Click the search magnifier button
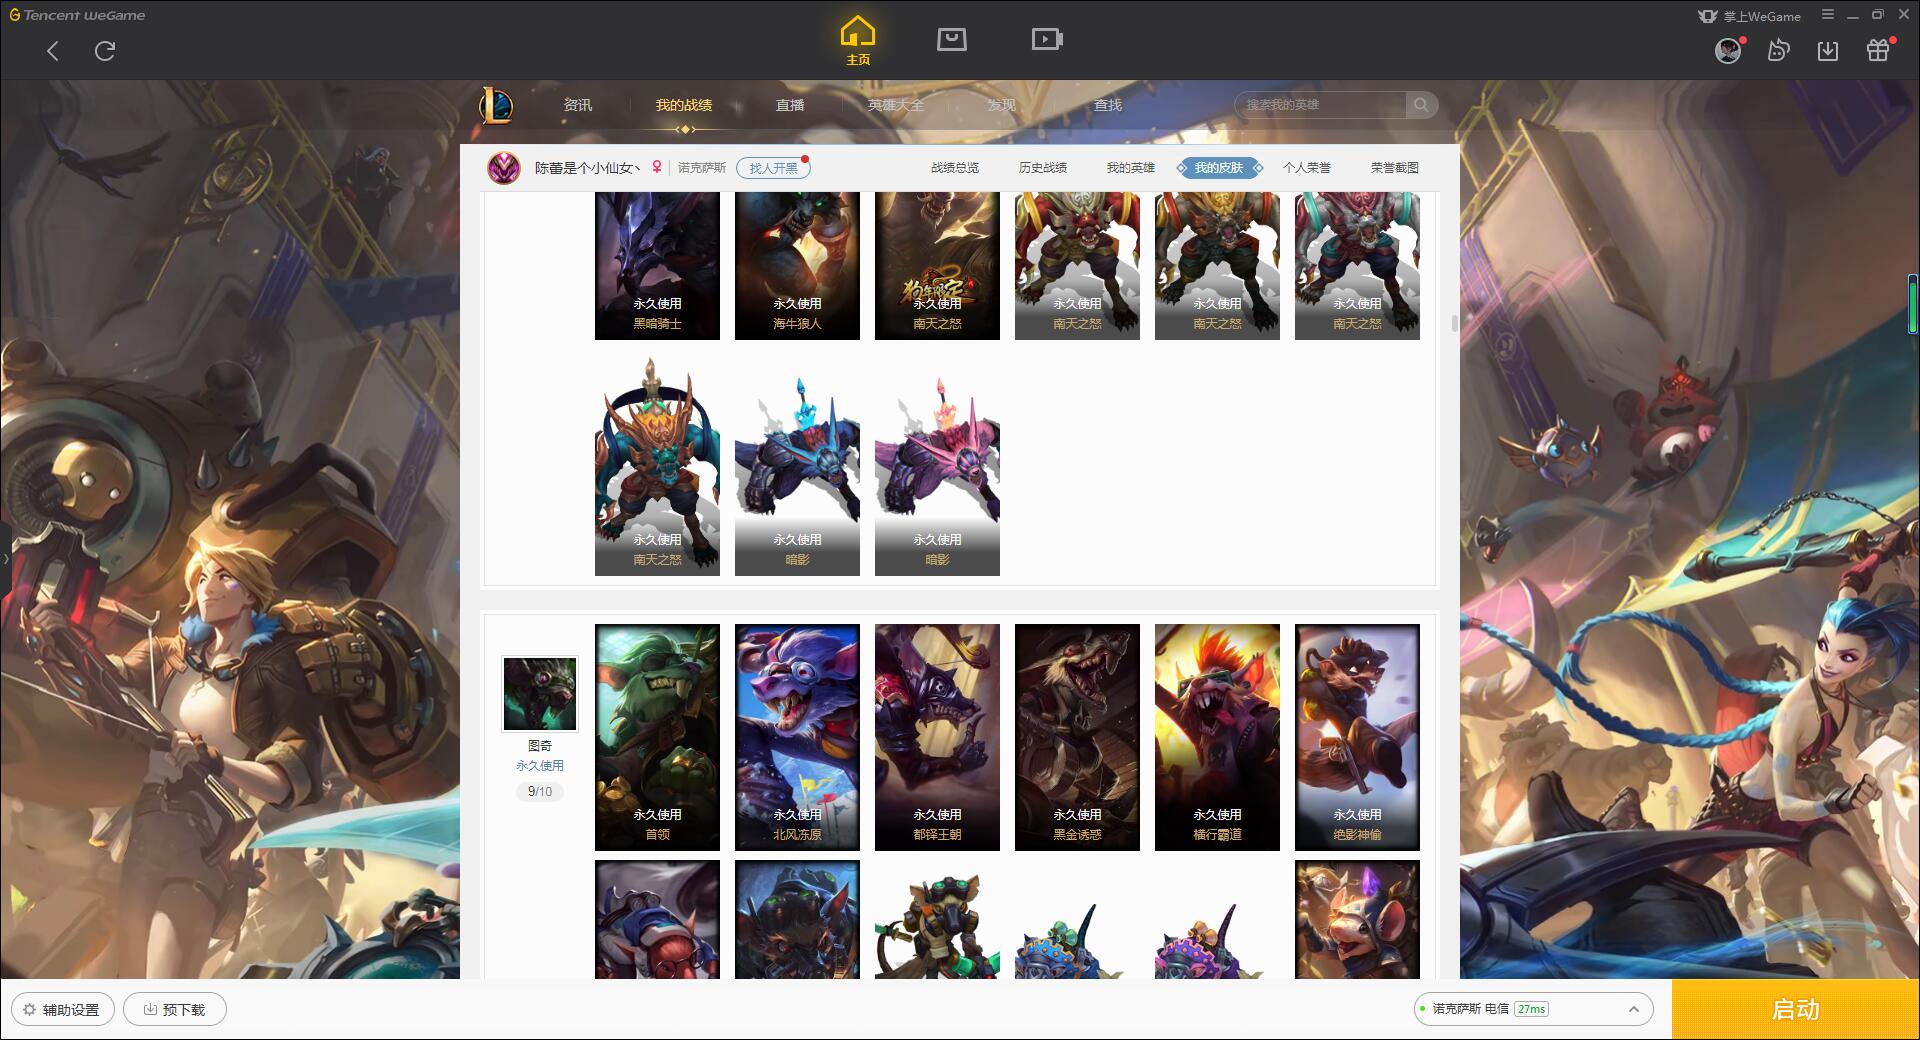This screenshot has width=1920, height=1040. pyautogui.click(x=1421, y=105)
